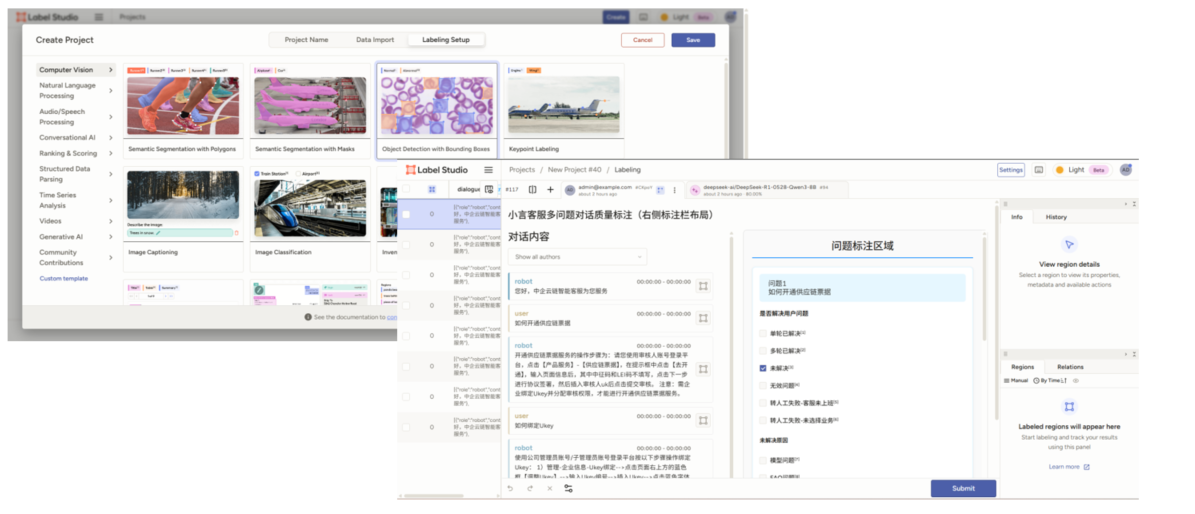
Task: Open Manual grouping dropdown in Regions panel
Action: [x=1016, y=380]
